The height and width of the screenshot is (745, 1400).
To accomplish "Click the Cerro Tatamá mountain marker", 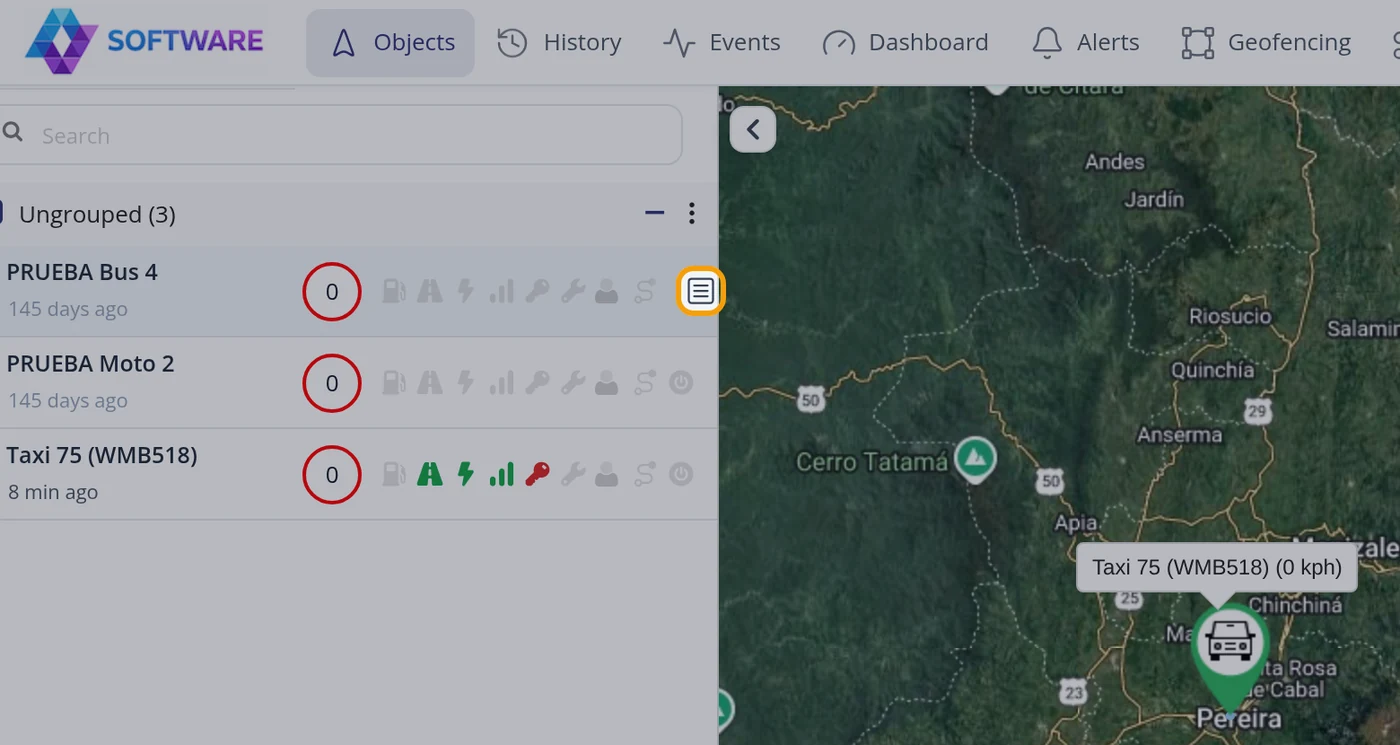I will (975, 459).
